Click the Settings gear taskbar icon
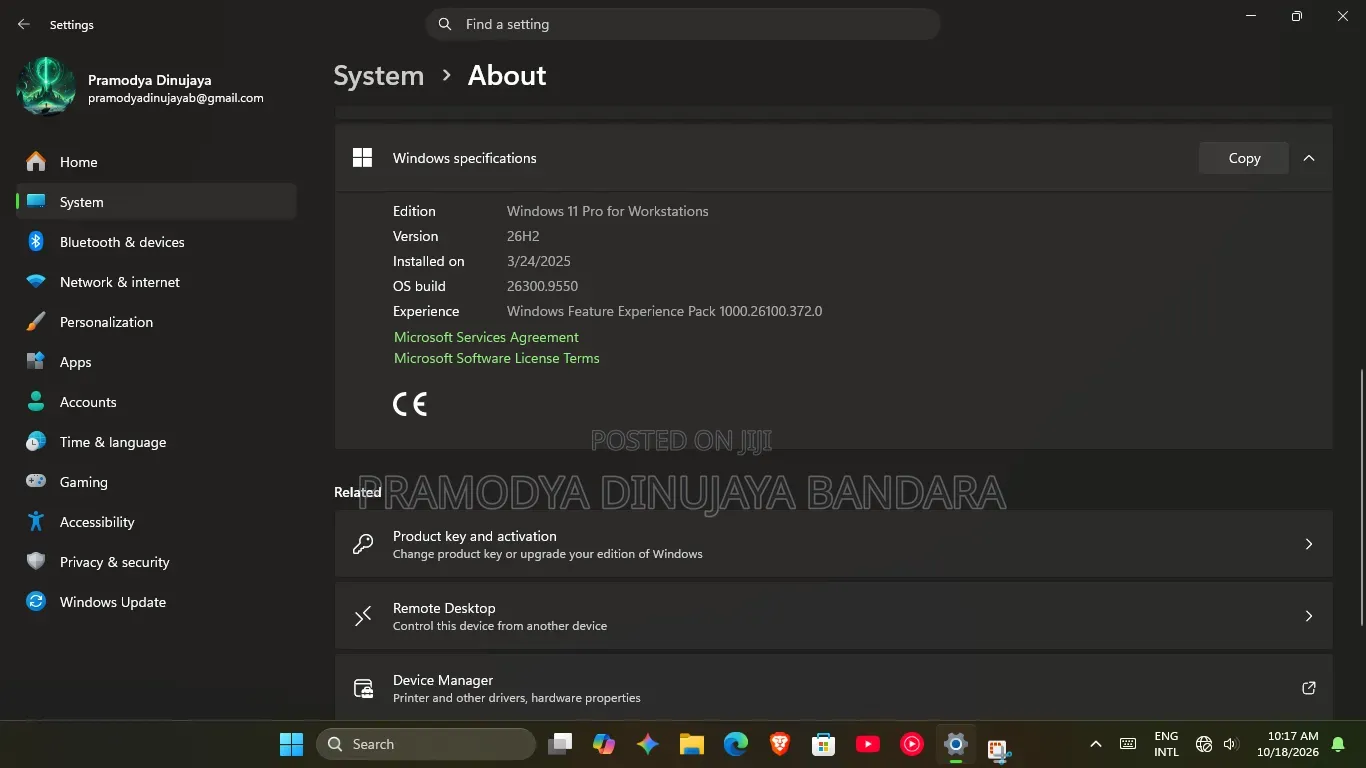The width and height of the screenshot is (1366, 768). pos(956,744)
